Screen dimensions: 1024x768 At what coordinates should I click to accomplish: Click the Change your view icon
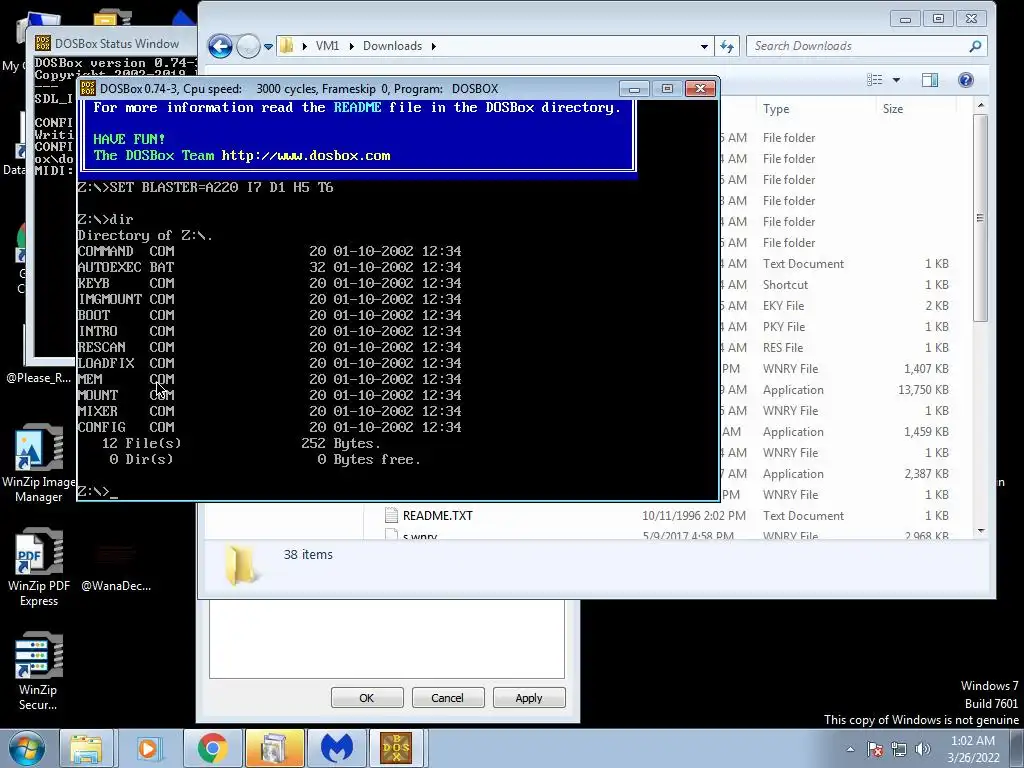pos(875,80)
